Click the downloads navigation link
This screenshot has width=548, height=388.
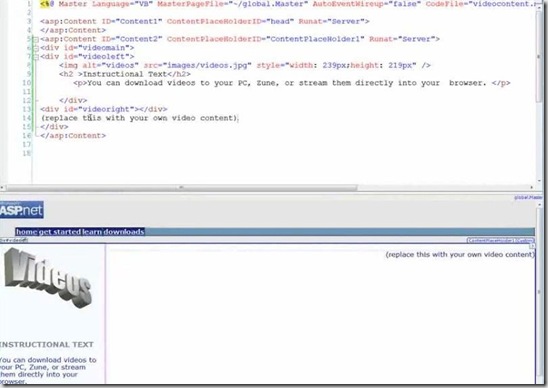[124, 232]
